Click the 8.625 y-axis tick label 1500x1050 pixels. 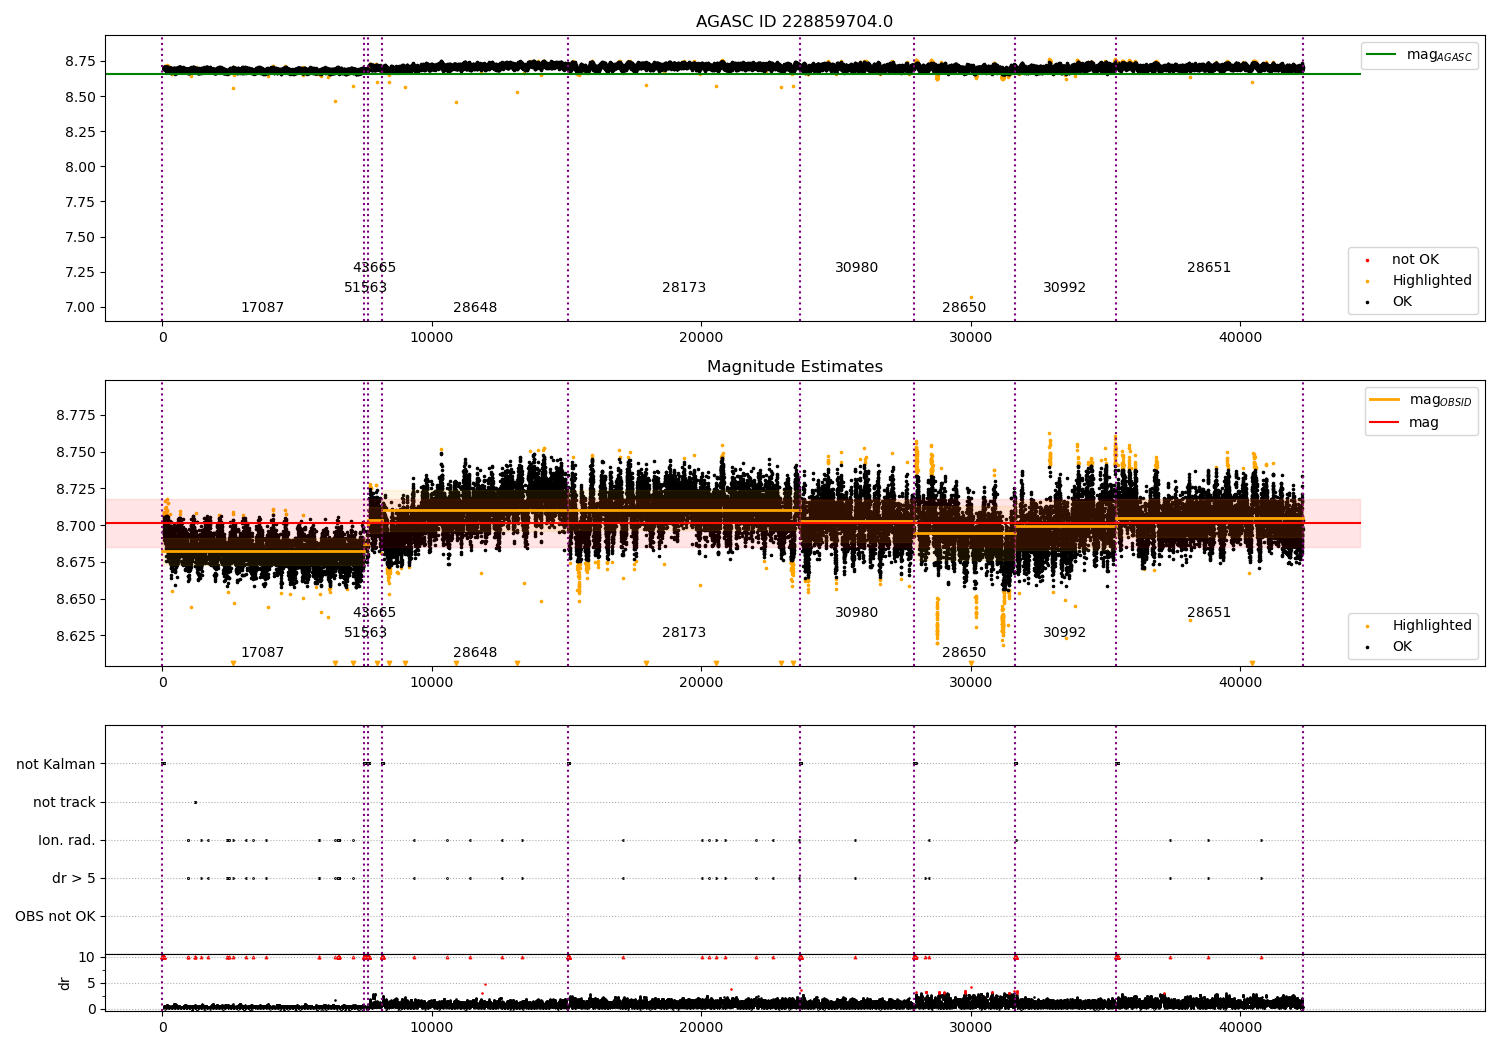tap(76, 636)
